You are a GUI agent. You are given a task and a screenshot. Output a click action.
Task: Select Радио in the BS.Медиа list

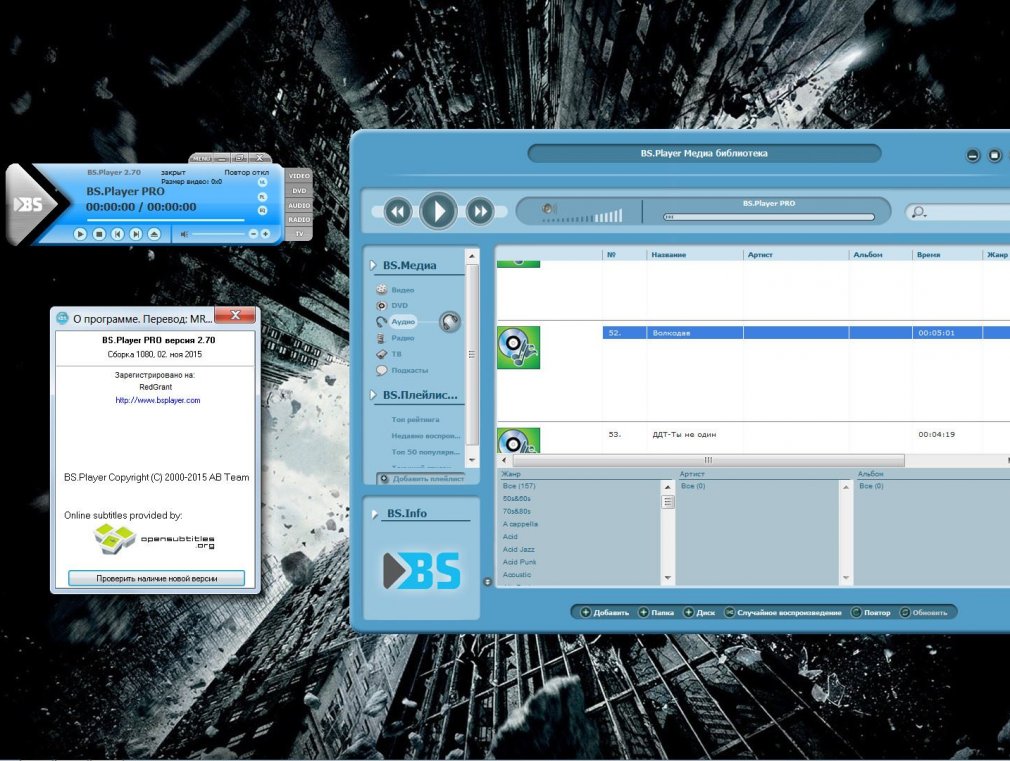(403, 338)
